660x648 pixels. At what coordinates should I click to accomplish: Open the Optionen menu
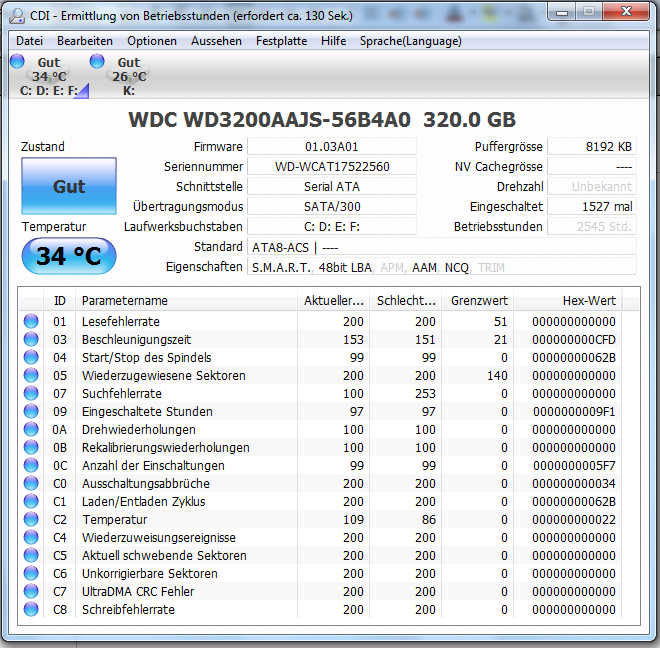point(152,41)
